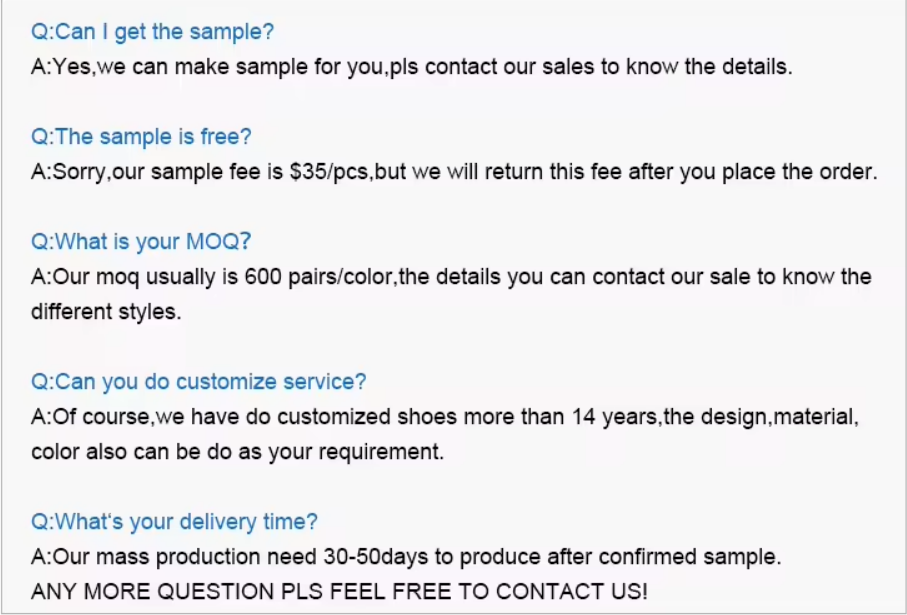The height and width of the screenshot is (615, 907).
Task: Click 'ANY MORE QUESTION PLS FEEL FREE' line
Action: [x=340, y=592]
